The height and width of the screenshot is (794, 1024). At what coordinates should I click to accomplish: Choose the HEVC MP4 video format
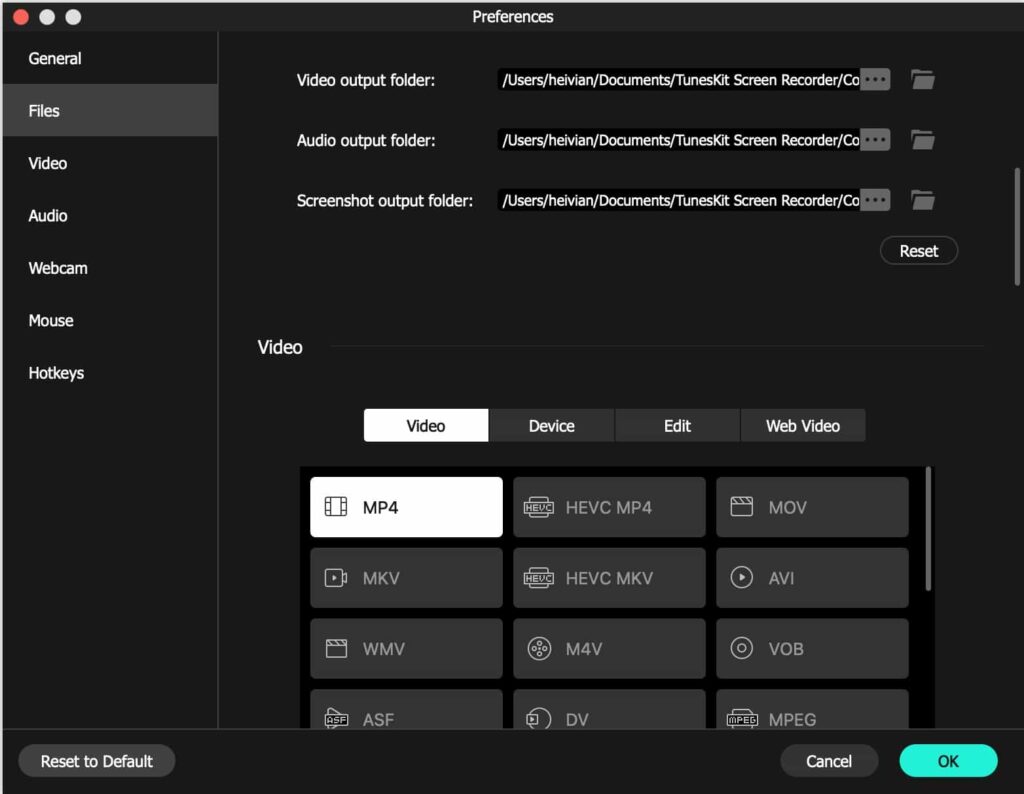[x=608, y=507]
